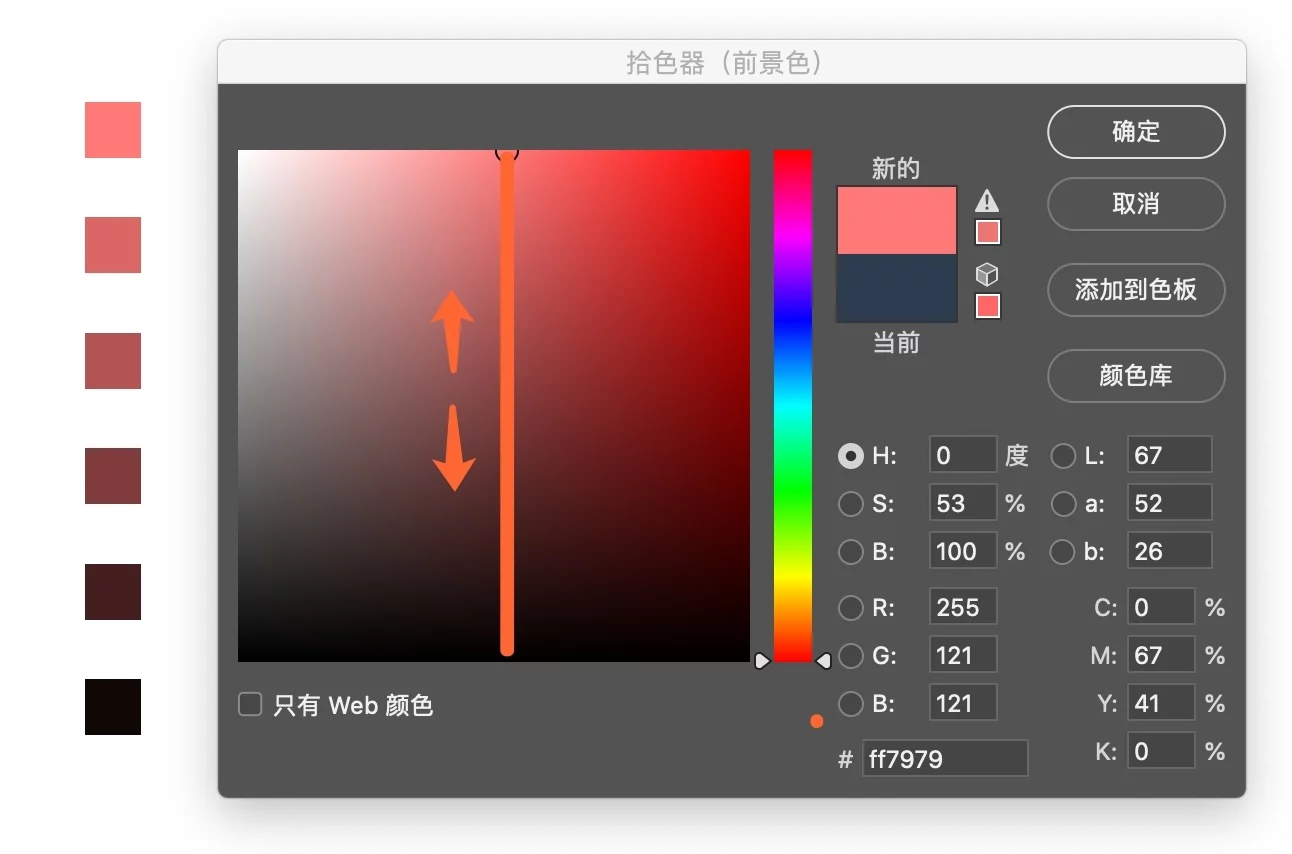Screen dimensions: 1292x854
Task: Select the R red radio button
Action: pyautogui.click(x=850, y=608)
